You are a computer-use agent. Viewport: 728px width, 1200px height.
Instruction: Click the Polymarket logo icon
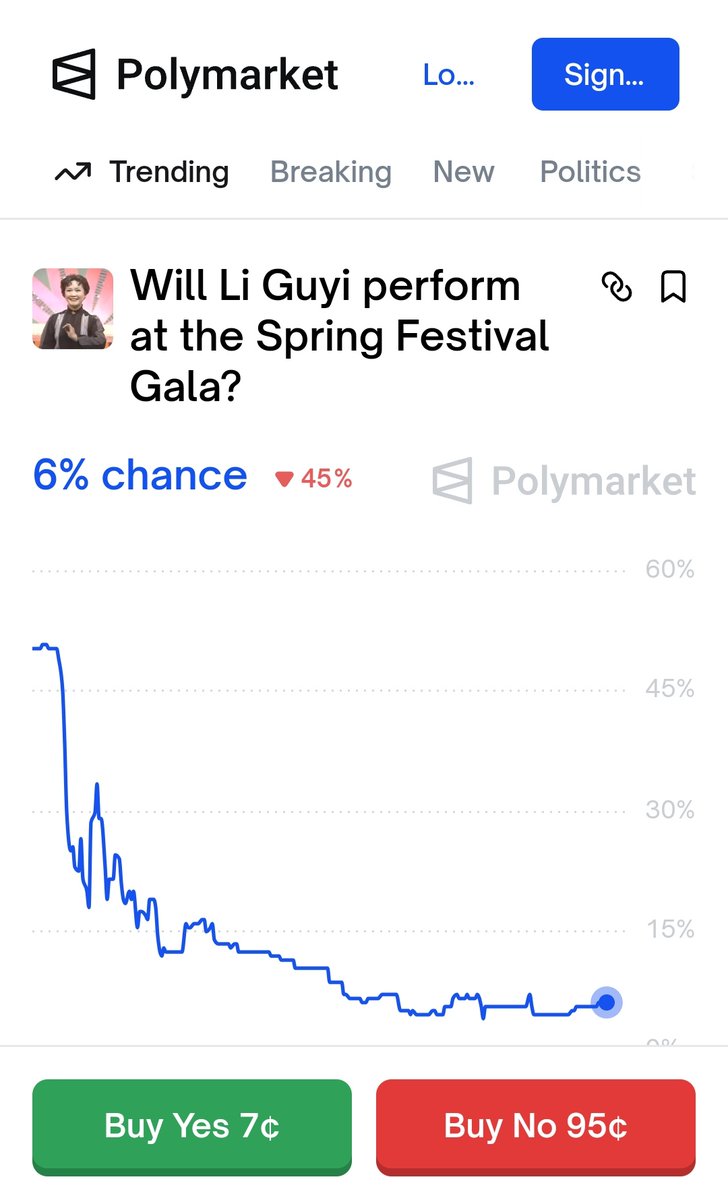pyautogui.click(x=74, y=74)
